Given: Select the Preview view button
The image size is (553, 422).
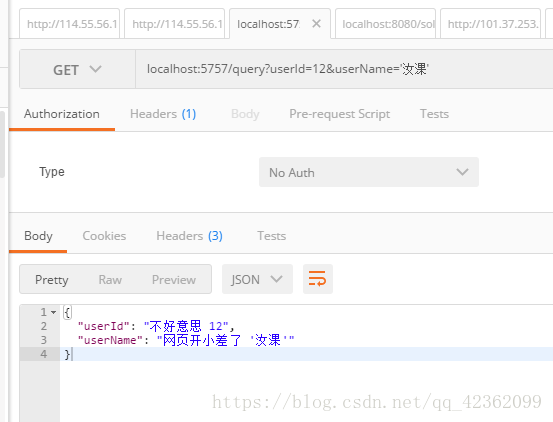Looking at the screenshot, I should 174,279.
